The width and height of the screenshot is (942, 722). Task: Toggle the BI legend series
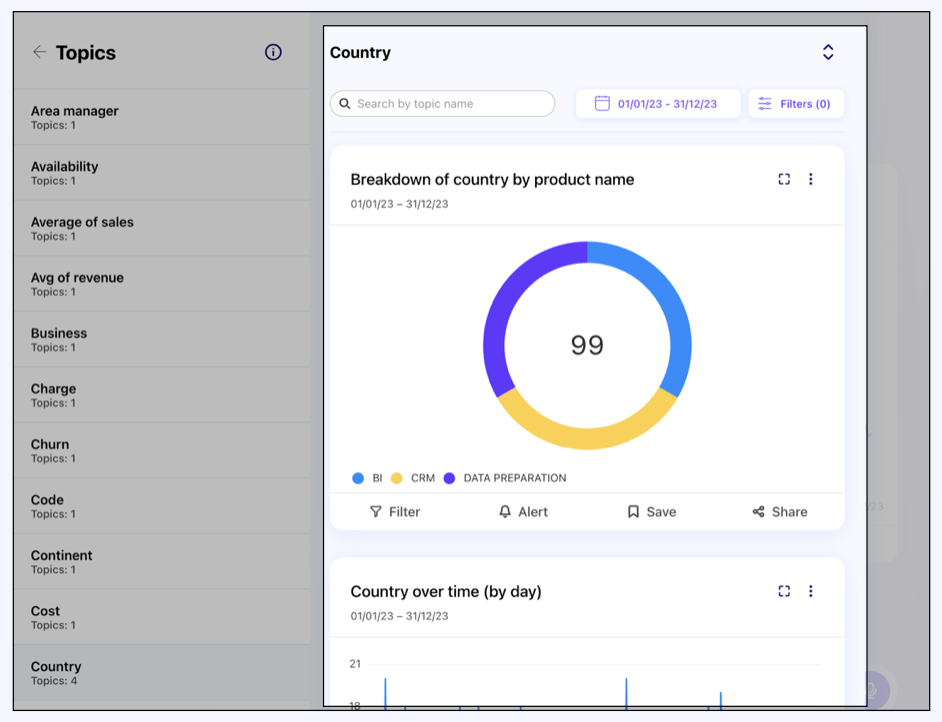coord(367,478)
